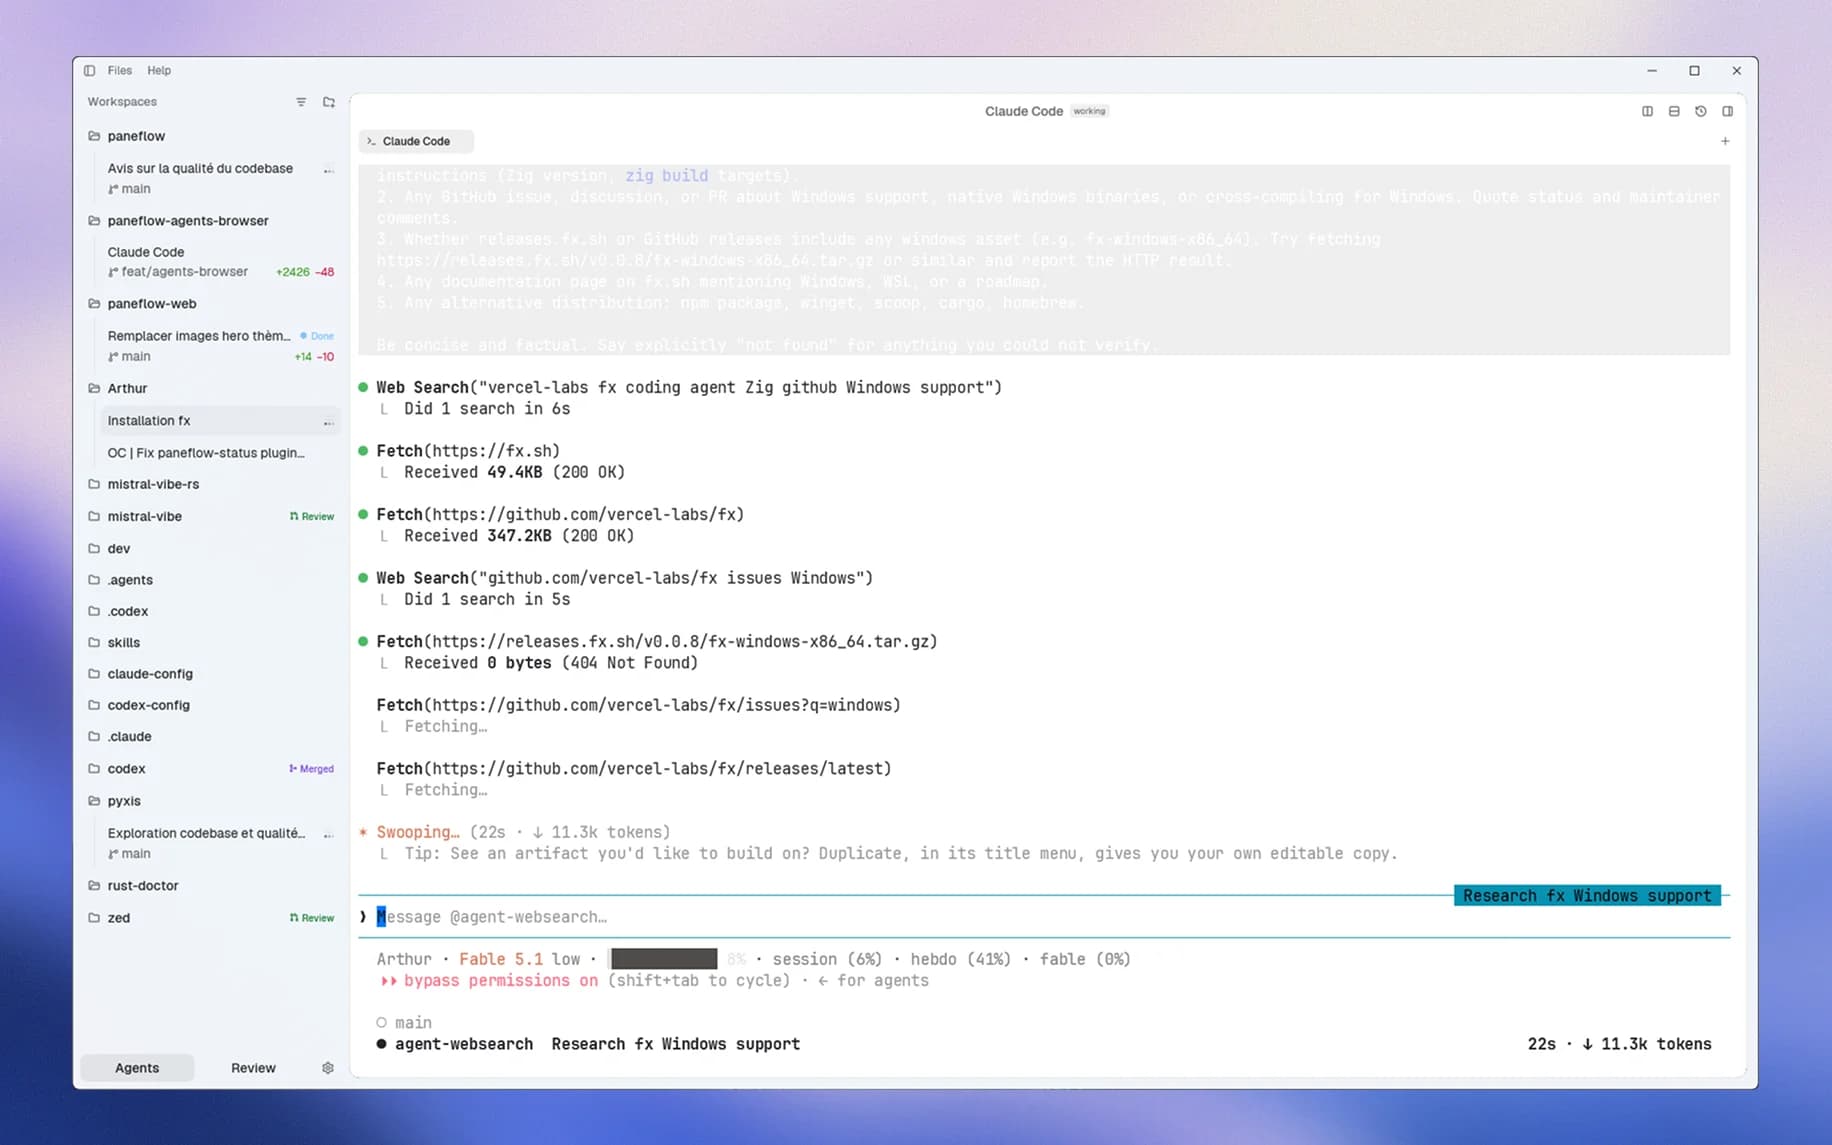Switch to the Agents tab
This screenshot has width=1832, height=1145.
[x=137, y=1068]
